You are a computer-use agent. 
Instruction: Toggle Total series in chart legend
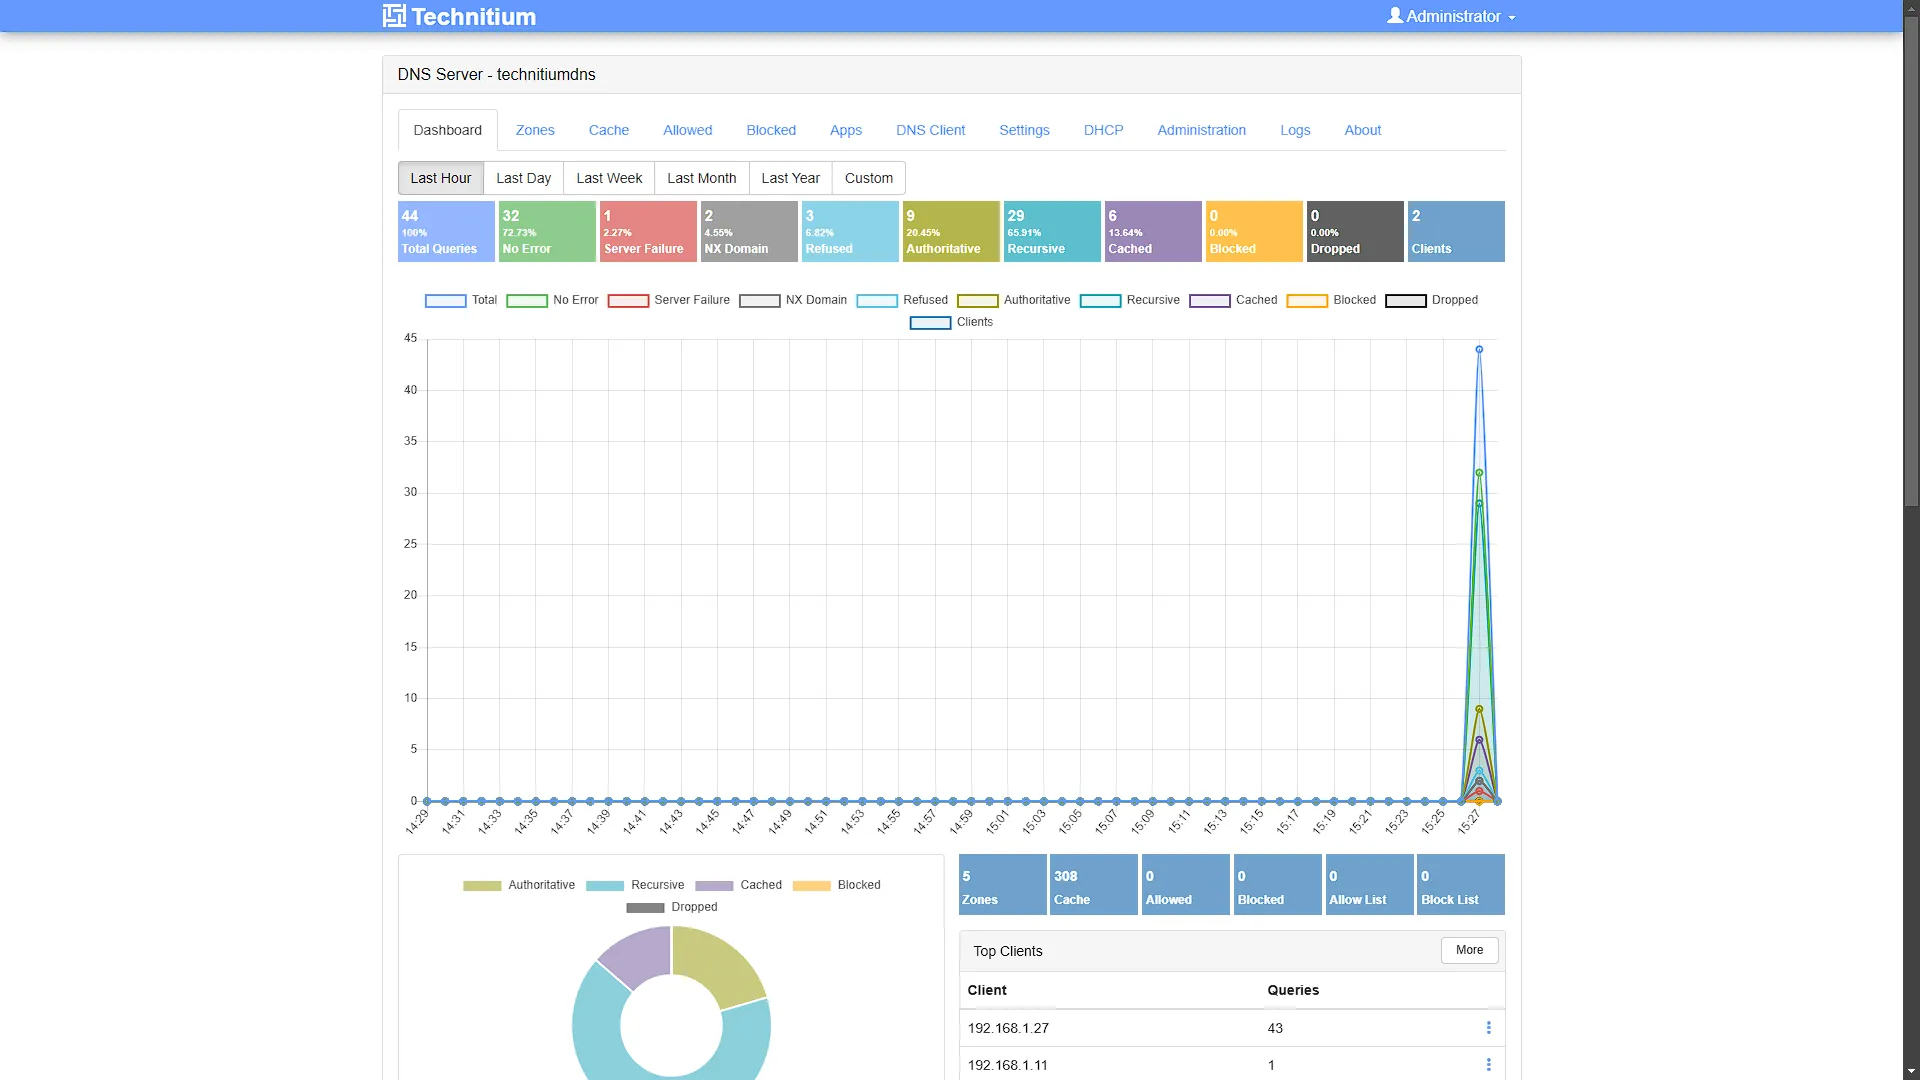(461, 300)
